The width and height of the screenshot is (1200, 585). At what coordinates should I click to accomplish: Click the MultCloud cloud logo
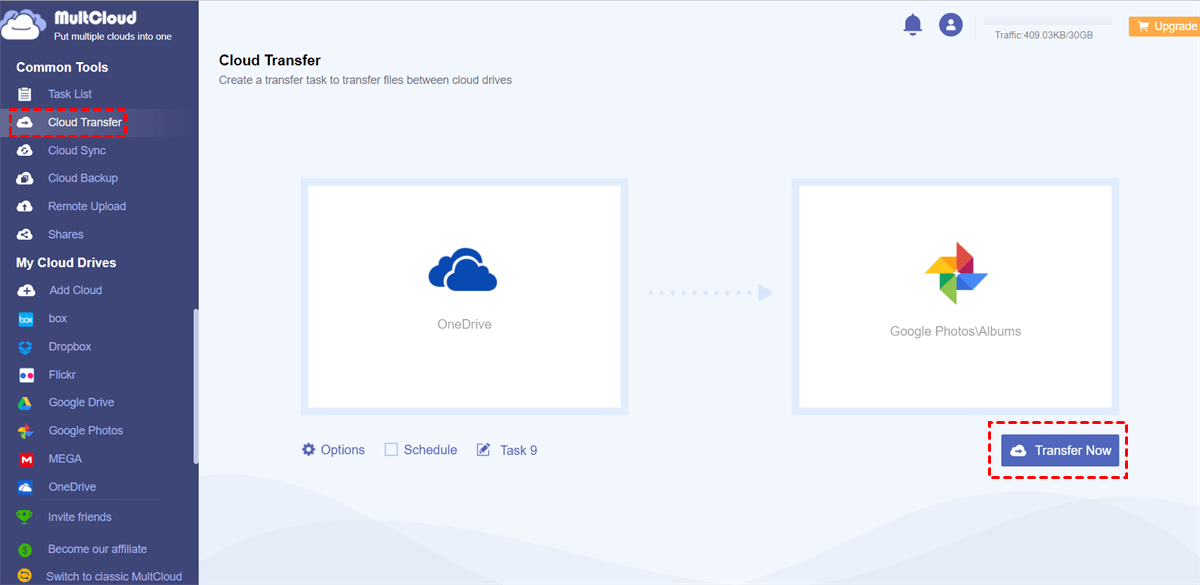(23, 23)
